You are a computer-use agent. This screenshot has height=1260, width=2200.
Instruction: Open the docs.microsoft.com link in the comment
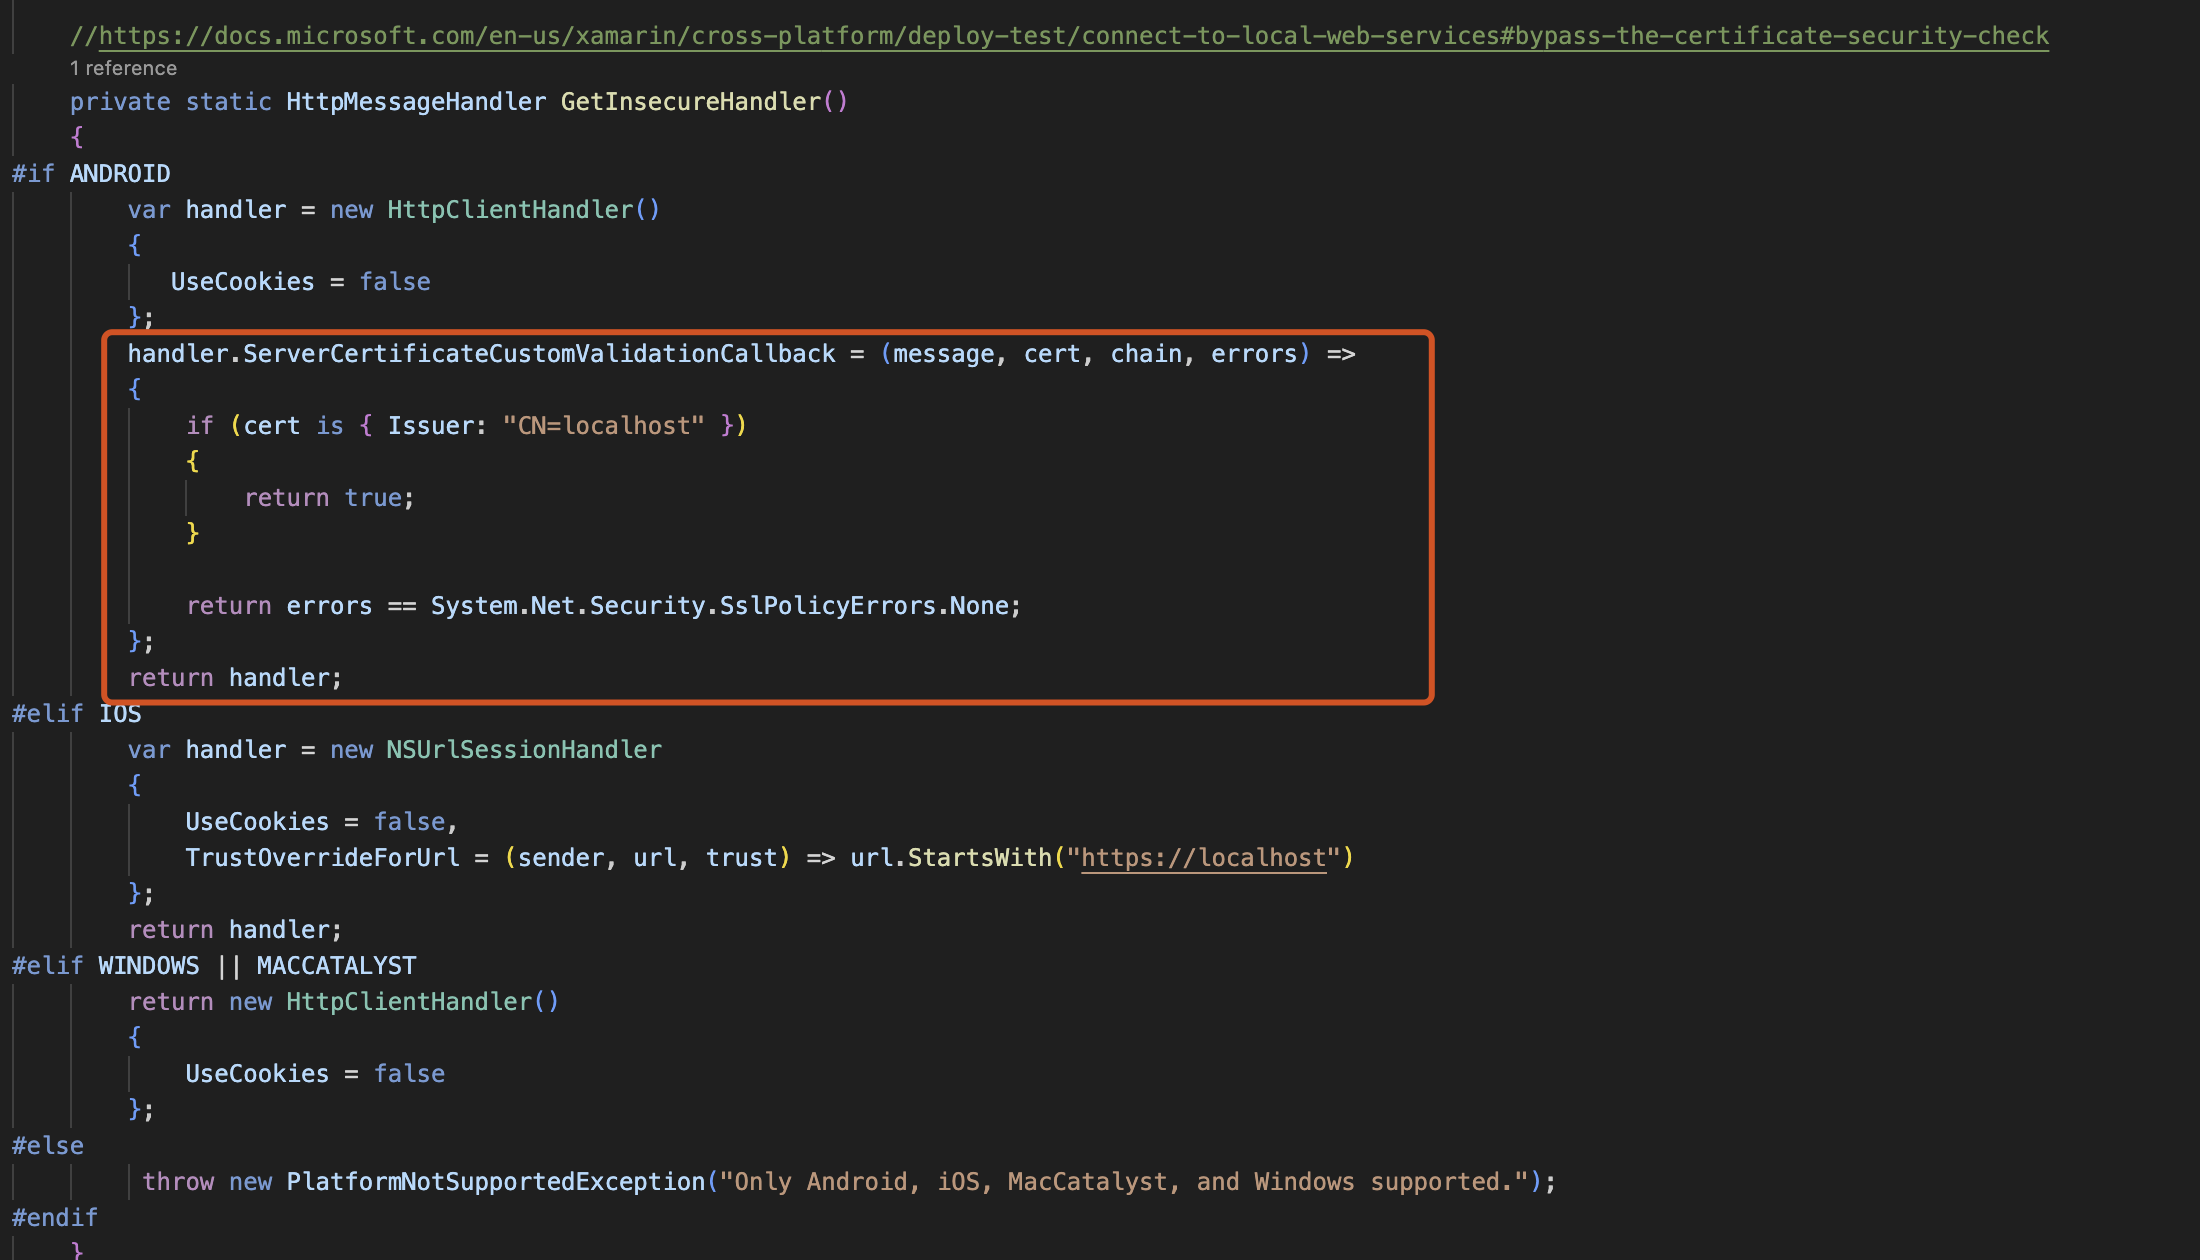1072,36
